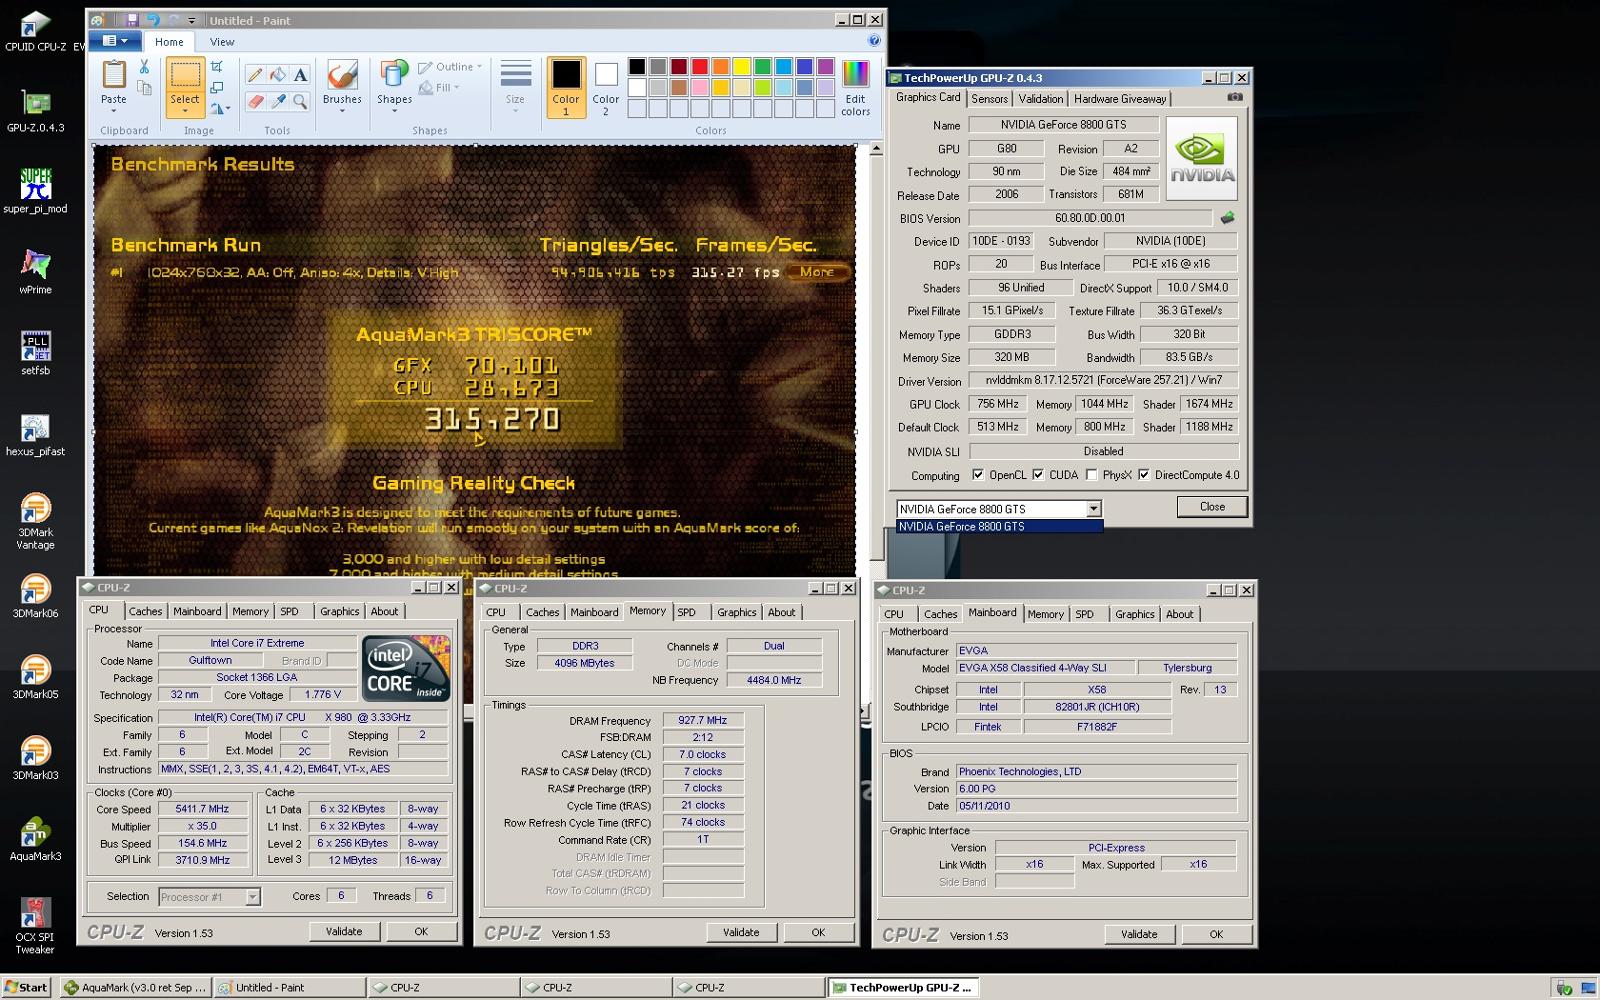The height and width of the screenshot is (1000, 1600).
Task: Open Caches tab in left CPU-Z window
Action: point(145,612)
